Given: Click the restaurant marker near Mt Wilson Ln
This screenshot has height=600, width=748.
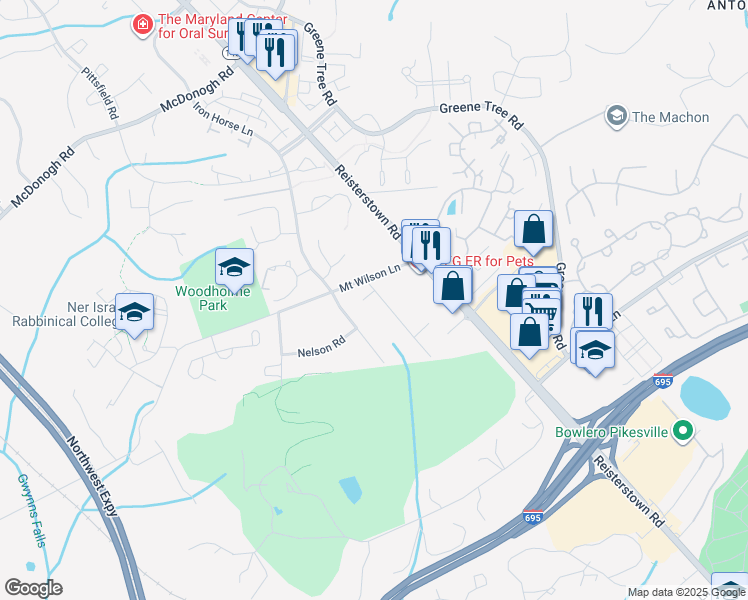Looking at the screenshot, I should [431, 246].
